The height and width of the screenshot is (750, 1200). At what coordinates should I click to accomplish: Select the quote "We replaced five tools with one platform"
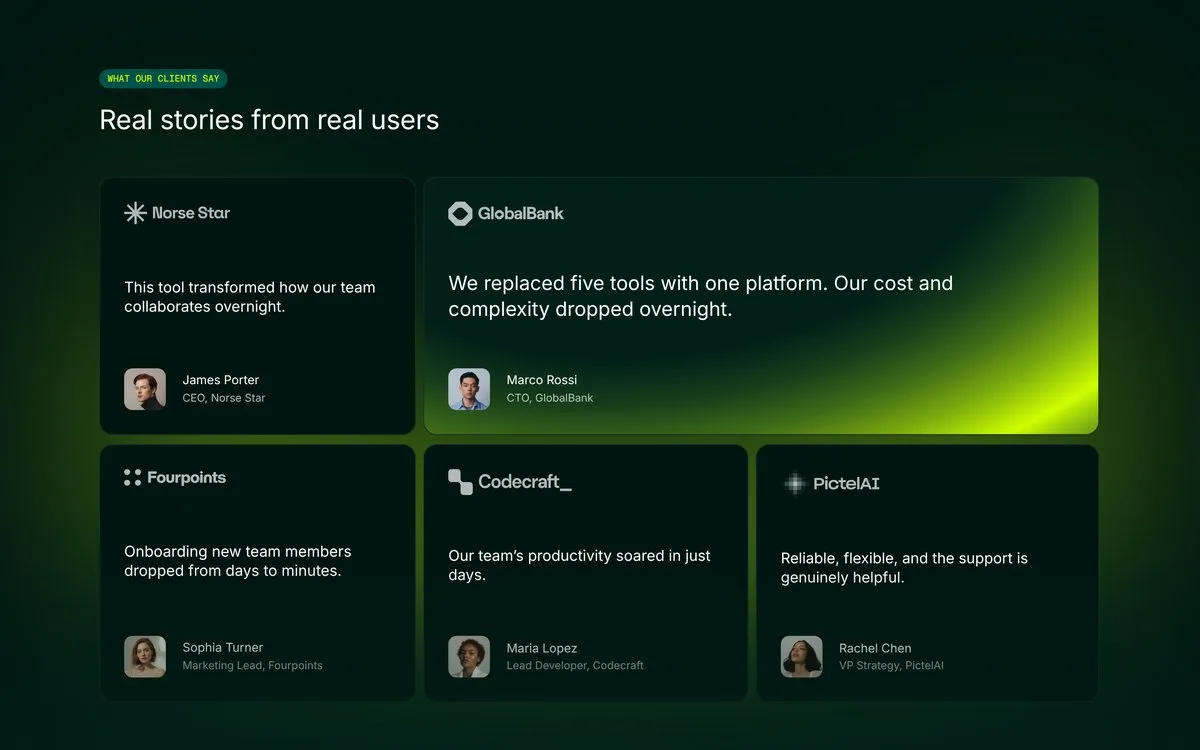pyautogui.click(x=638, y=283)
